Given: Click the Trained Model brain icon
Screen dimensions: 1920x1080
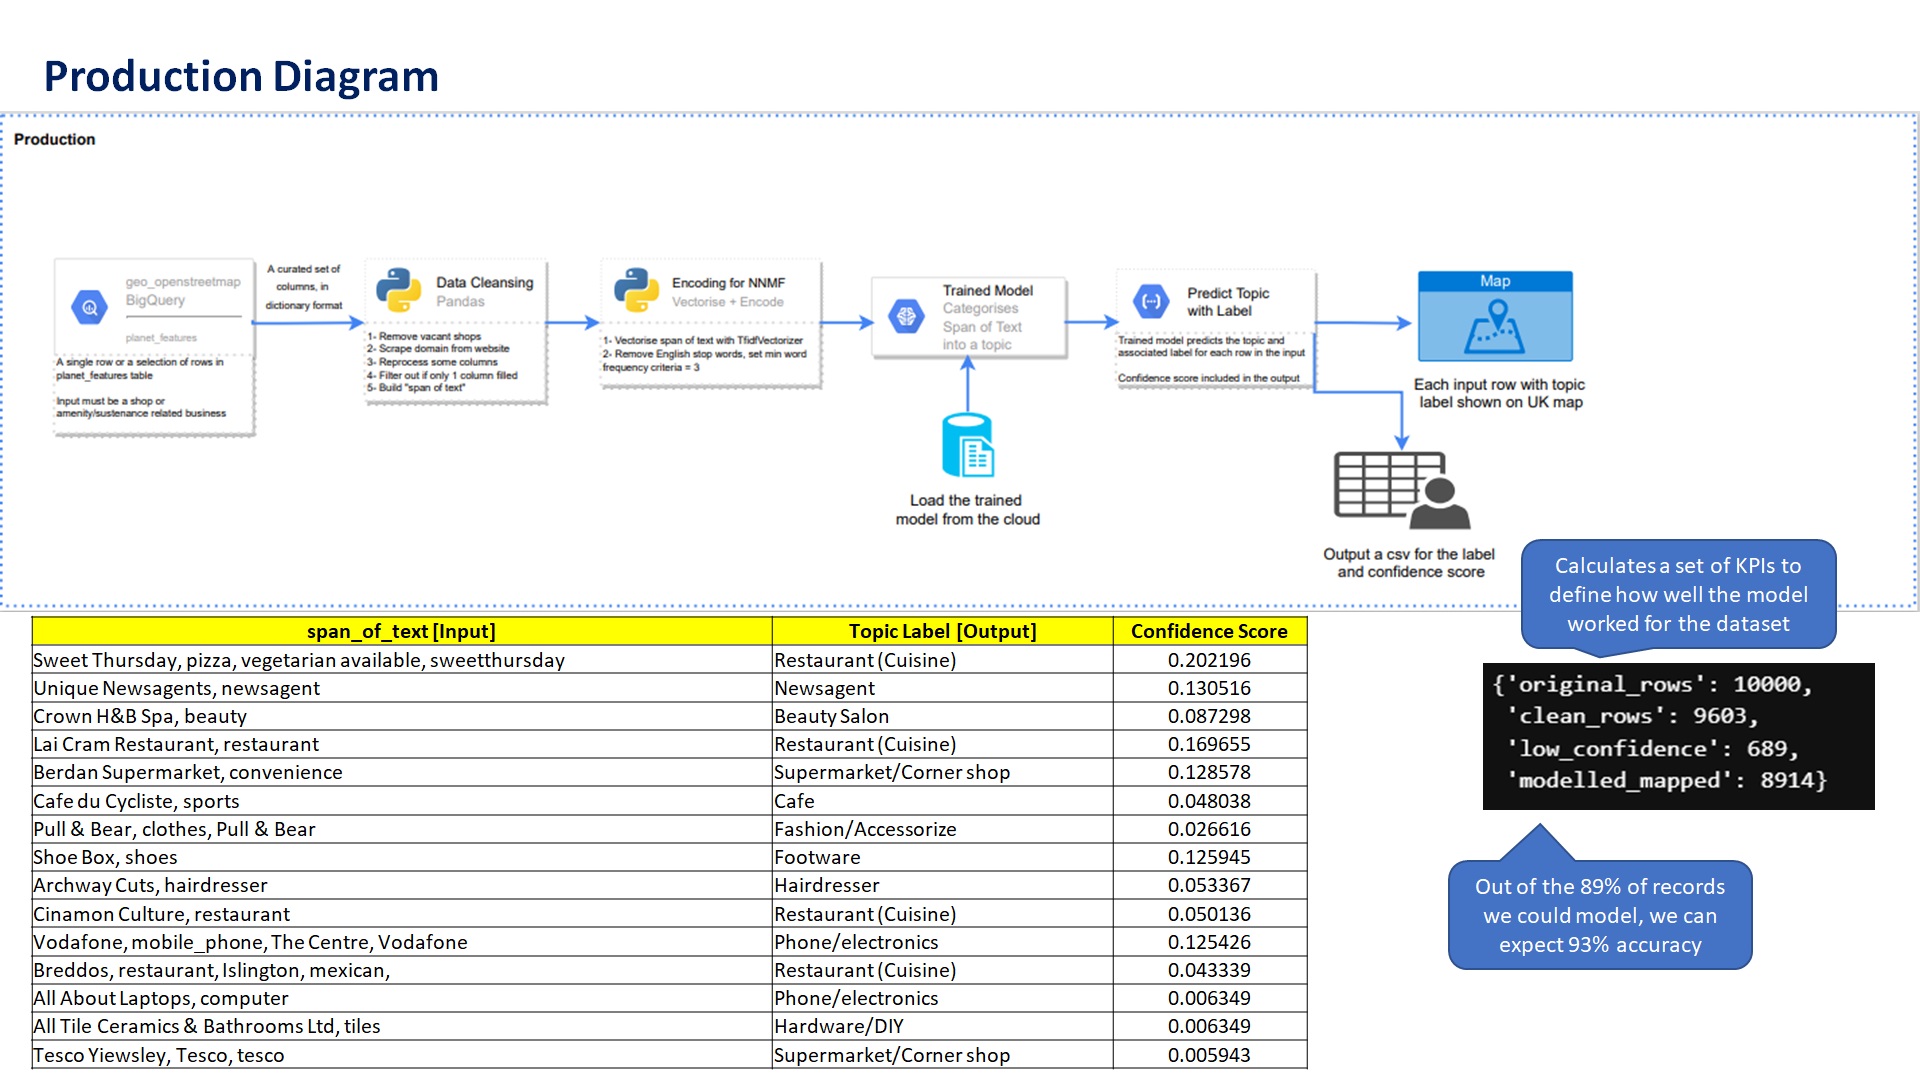Looking at the screenshot, I should click(x=906, y=317).
